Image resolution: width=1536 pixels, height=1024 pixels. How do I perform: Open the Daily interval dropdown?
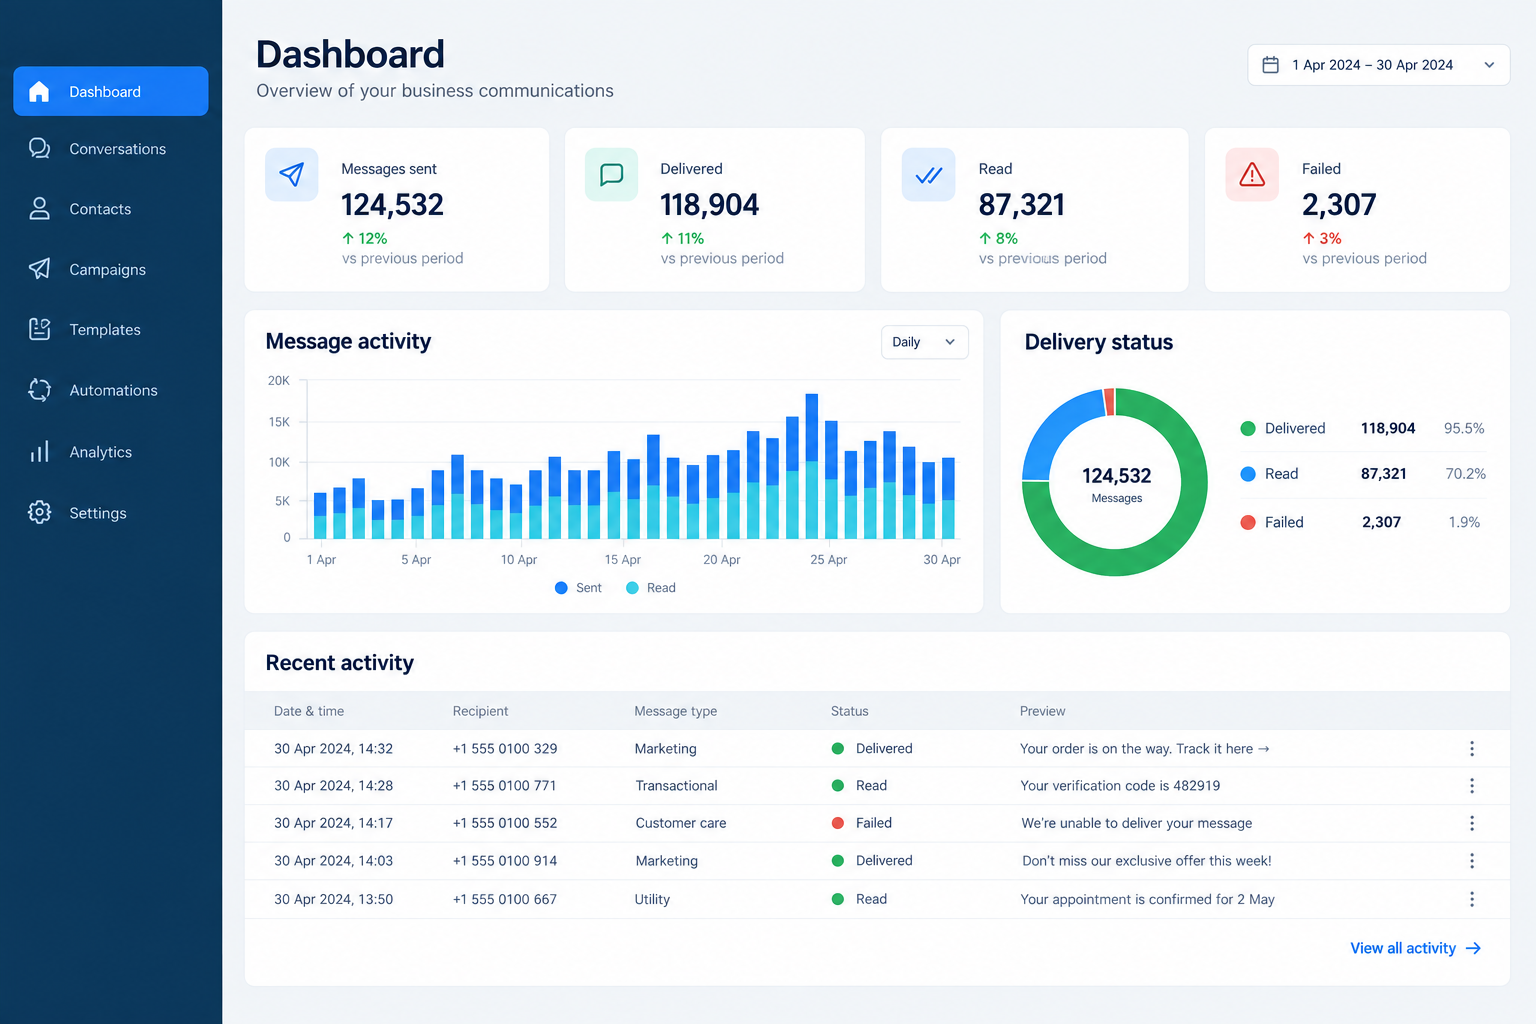pyautogui.click(x=925, y=342)
